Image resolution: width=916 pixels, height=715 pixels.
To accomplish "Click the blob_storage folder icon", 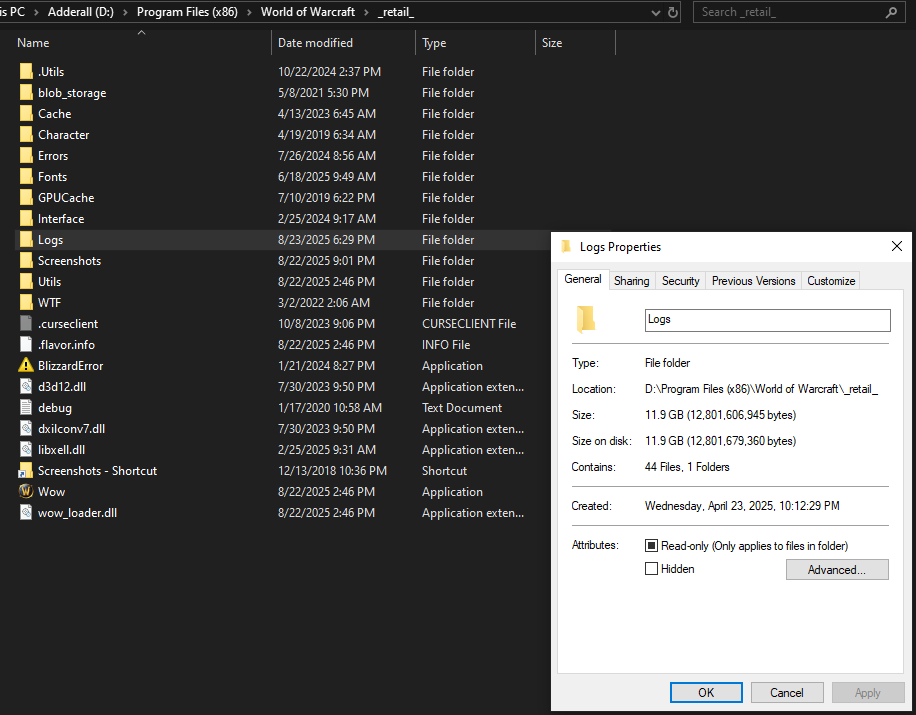I will [x=26, y=92].
